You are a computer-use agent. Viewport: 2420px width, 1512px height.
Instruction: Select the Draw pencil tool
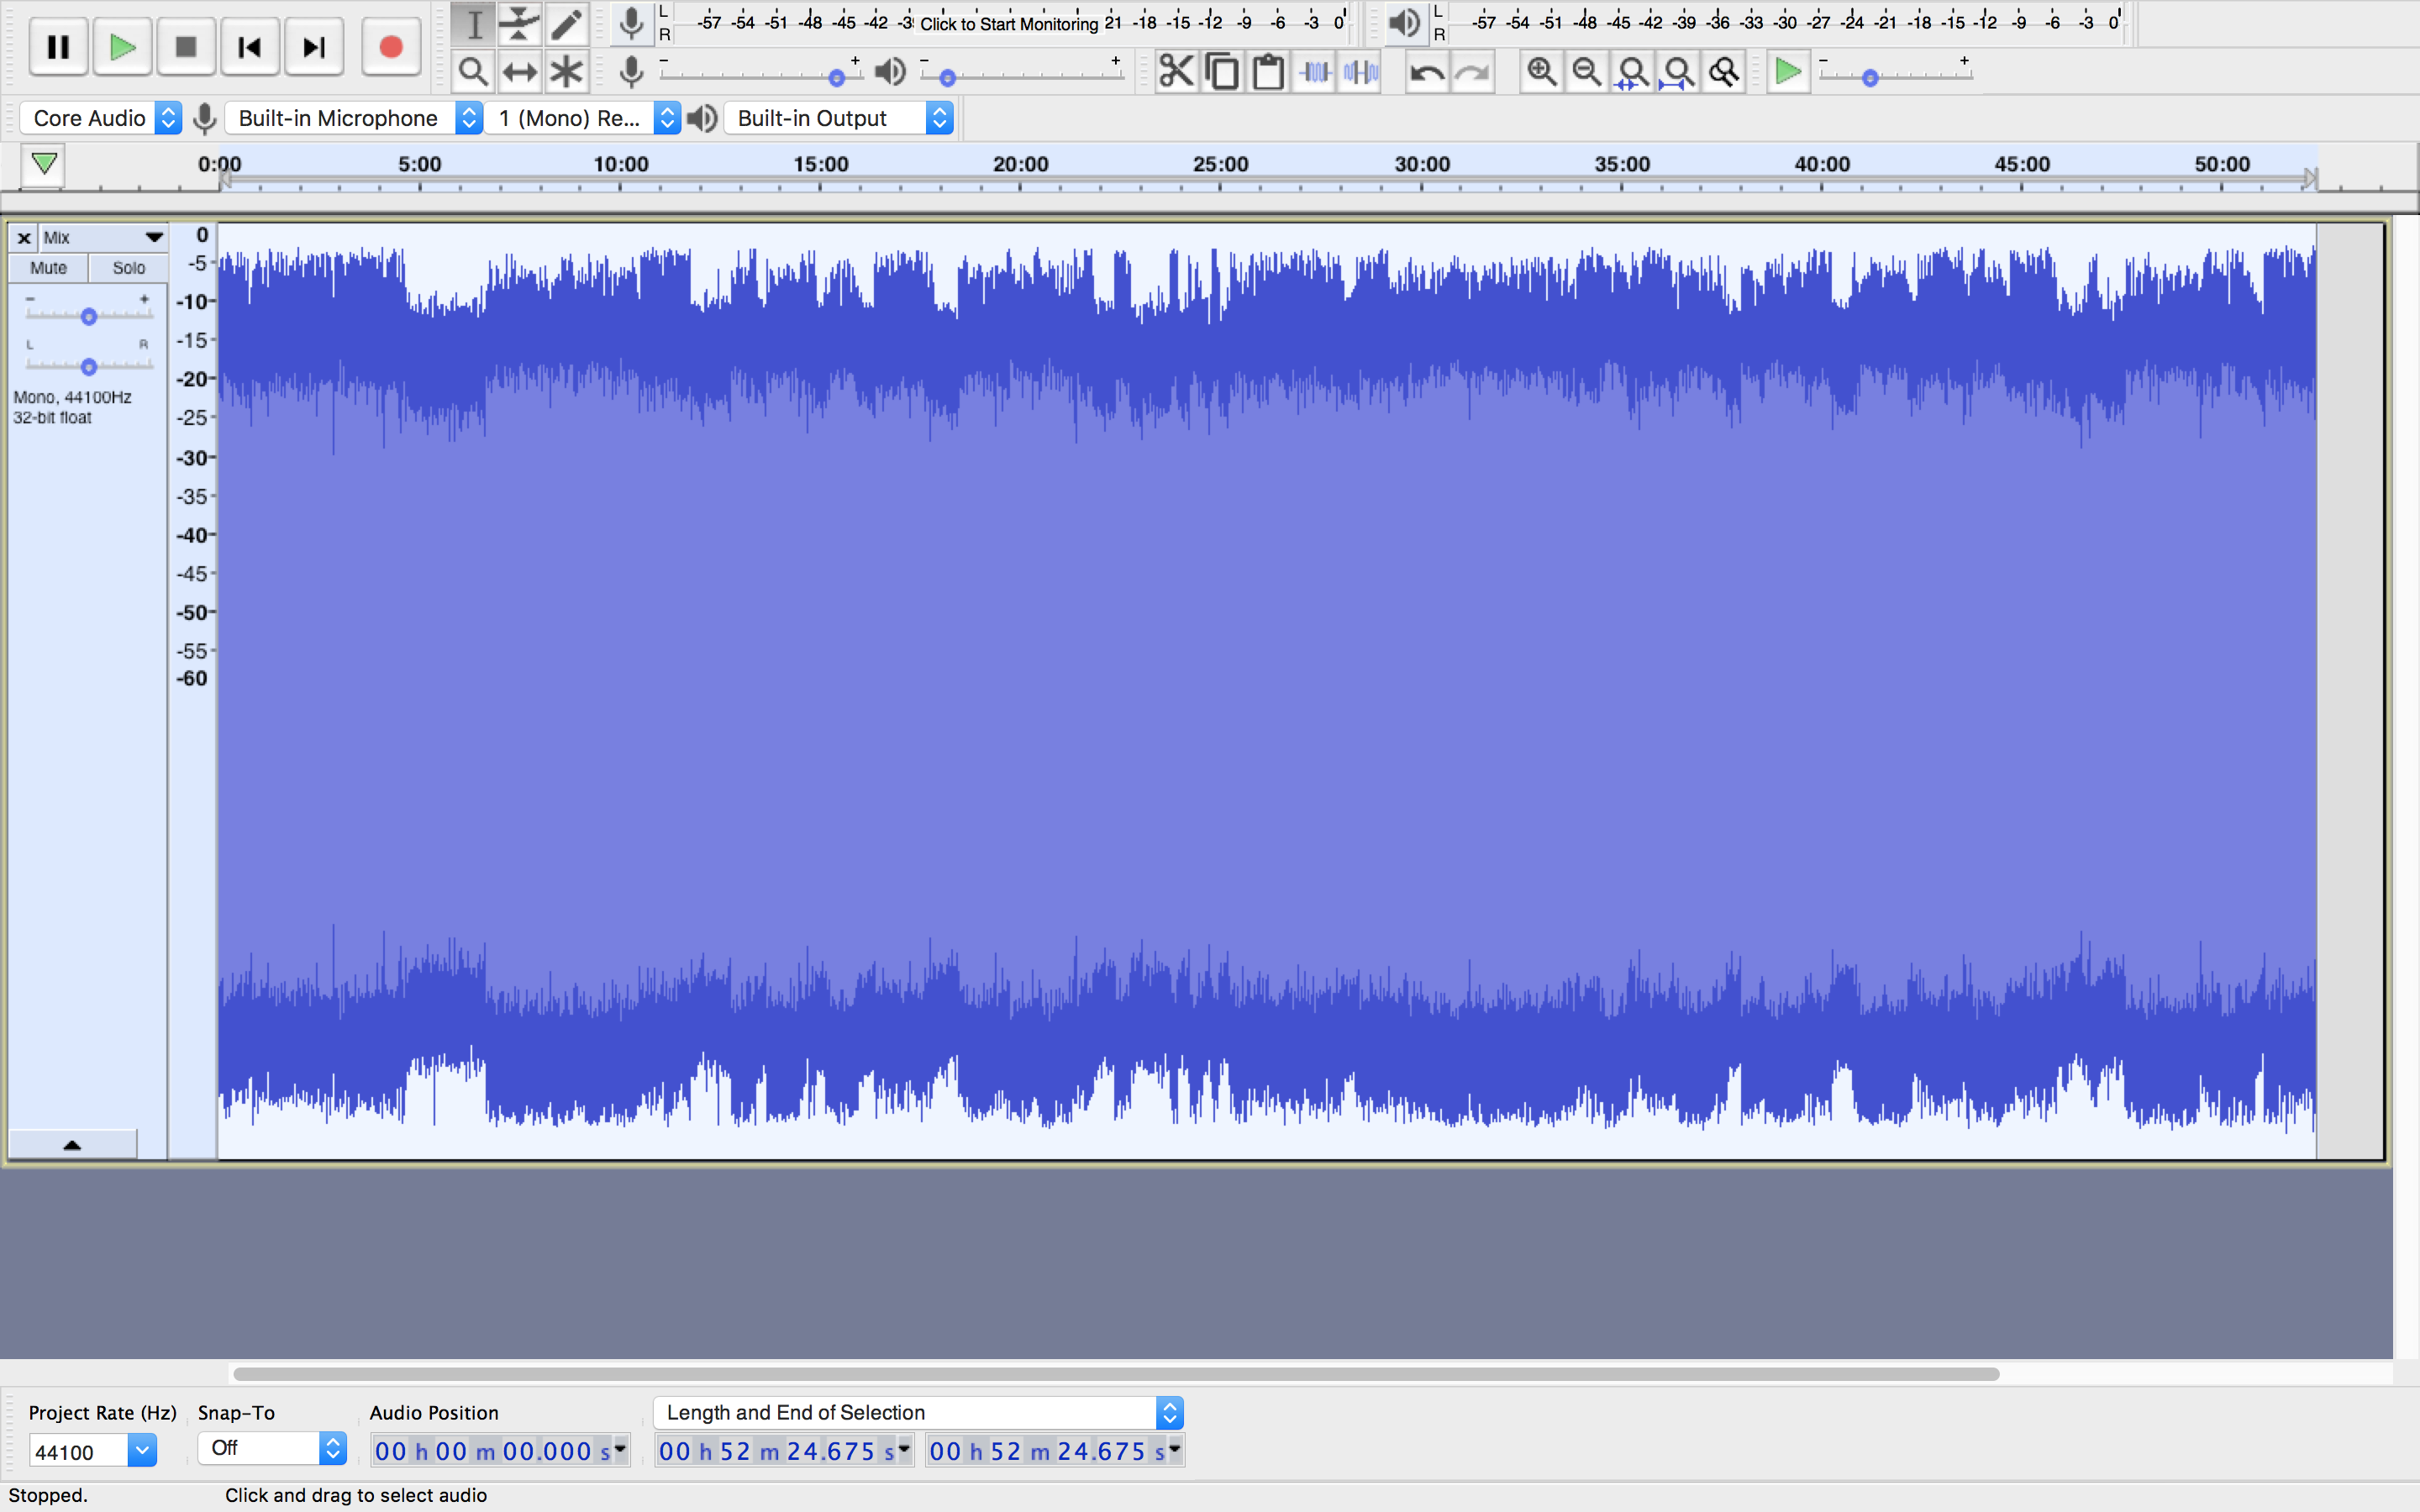click(566, 24)
